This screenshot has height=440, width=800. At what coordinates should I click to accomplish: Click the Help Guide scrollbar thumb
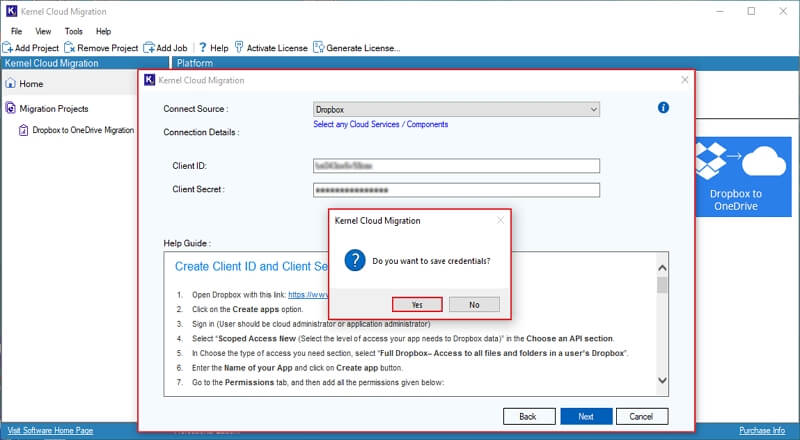662,285
